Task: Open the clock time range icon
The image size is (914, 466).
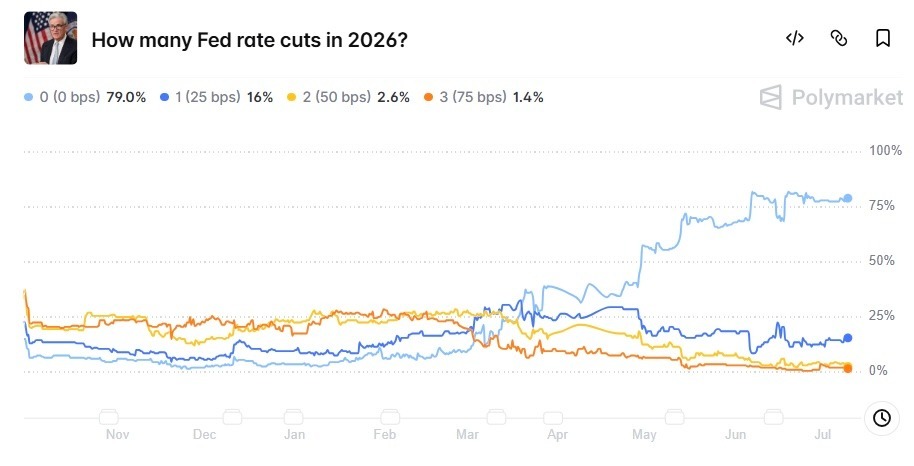Action: tap(881, 418)
